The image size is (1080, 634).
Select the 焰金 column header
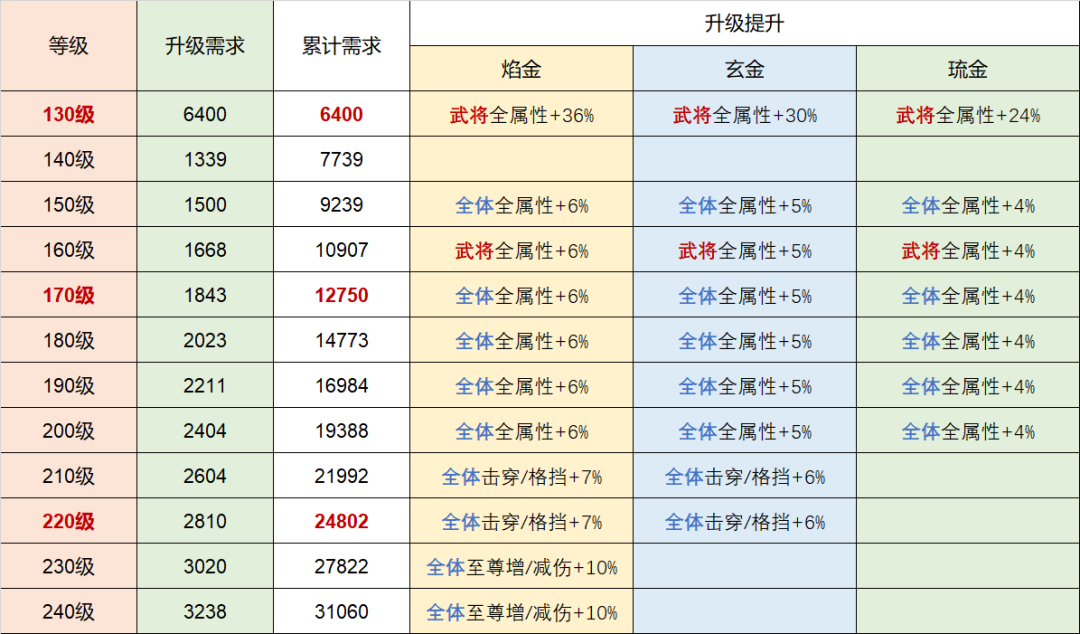point(521,69)
